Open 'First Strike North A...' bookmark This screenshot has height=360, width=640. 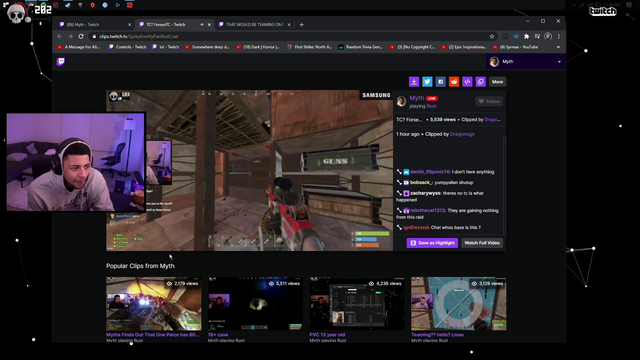point(310,47)
